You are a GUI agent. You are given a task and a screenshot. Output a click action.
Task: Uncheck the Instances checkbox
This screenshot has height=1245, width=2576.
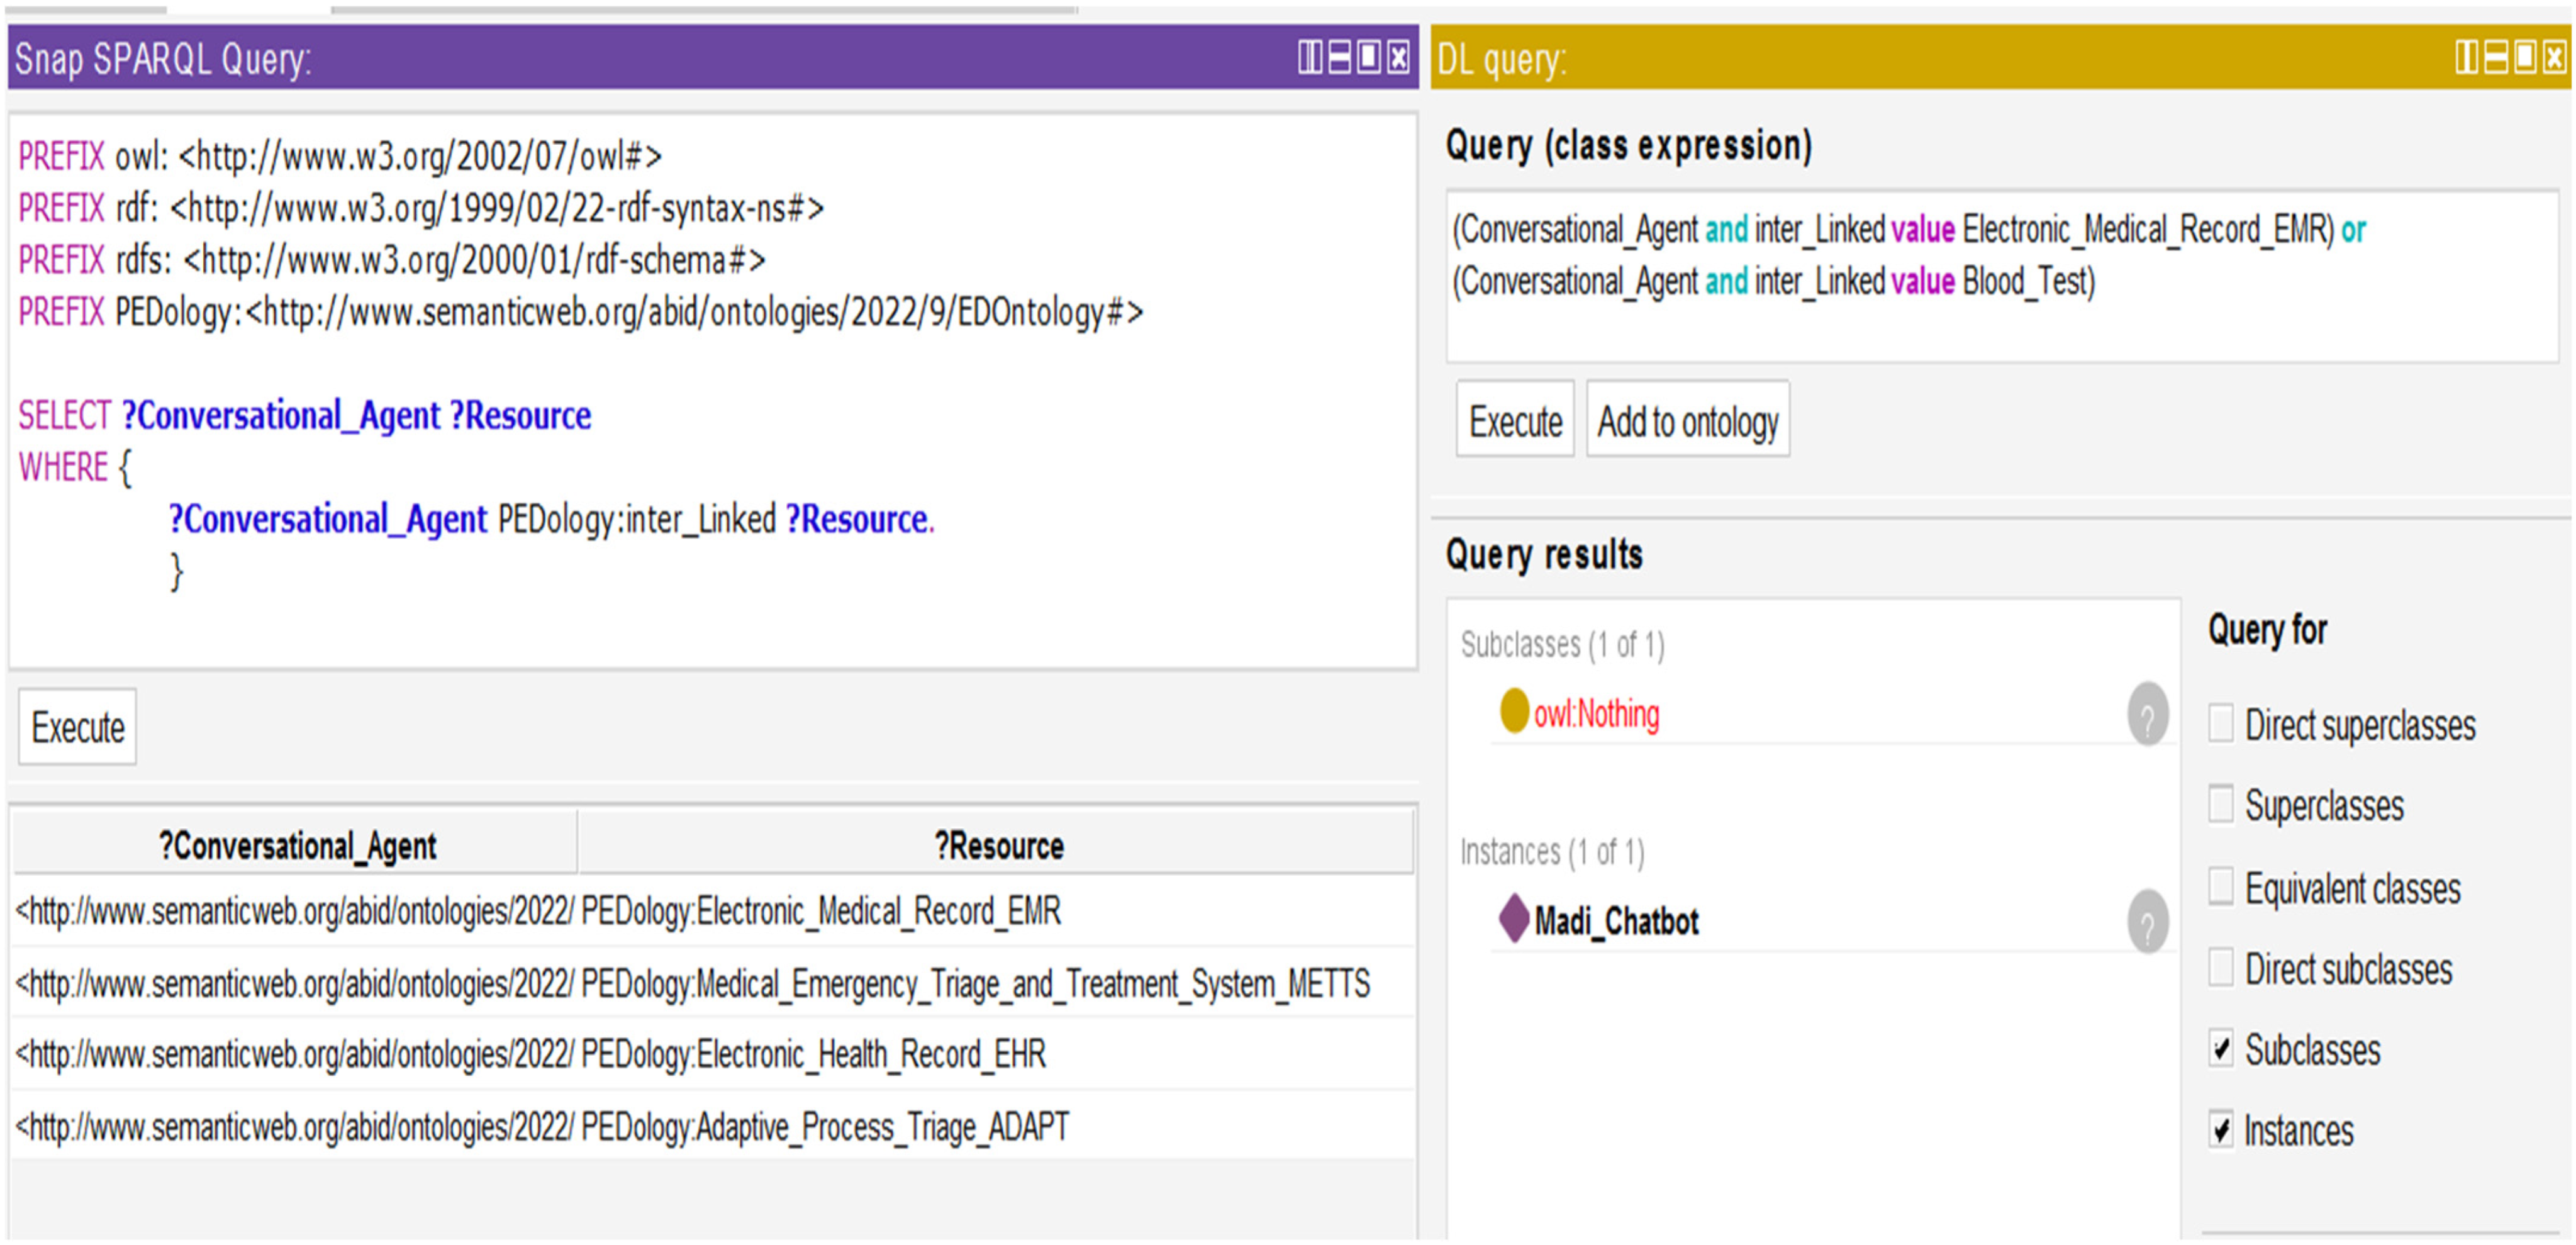pos(2221,1130)
